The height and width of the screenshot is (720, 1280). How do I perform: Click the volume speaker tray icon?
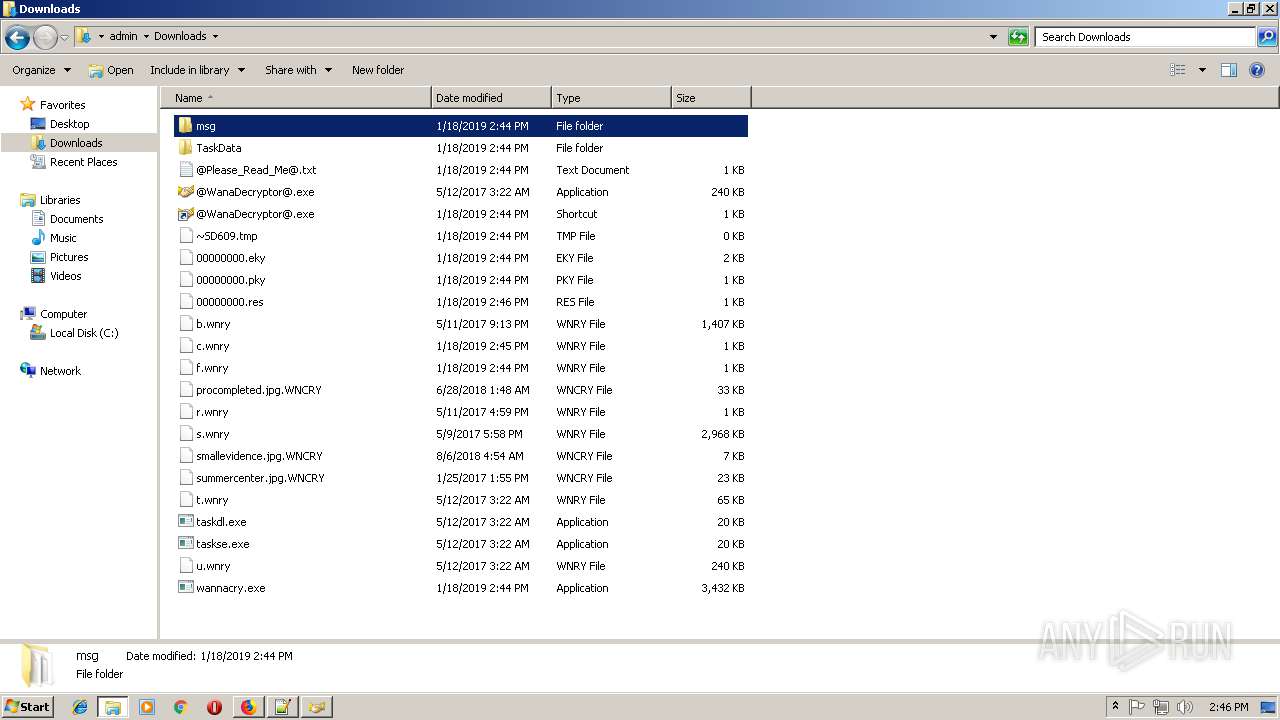[x=1185, y=707]
